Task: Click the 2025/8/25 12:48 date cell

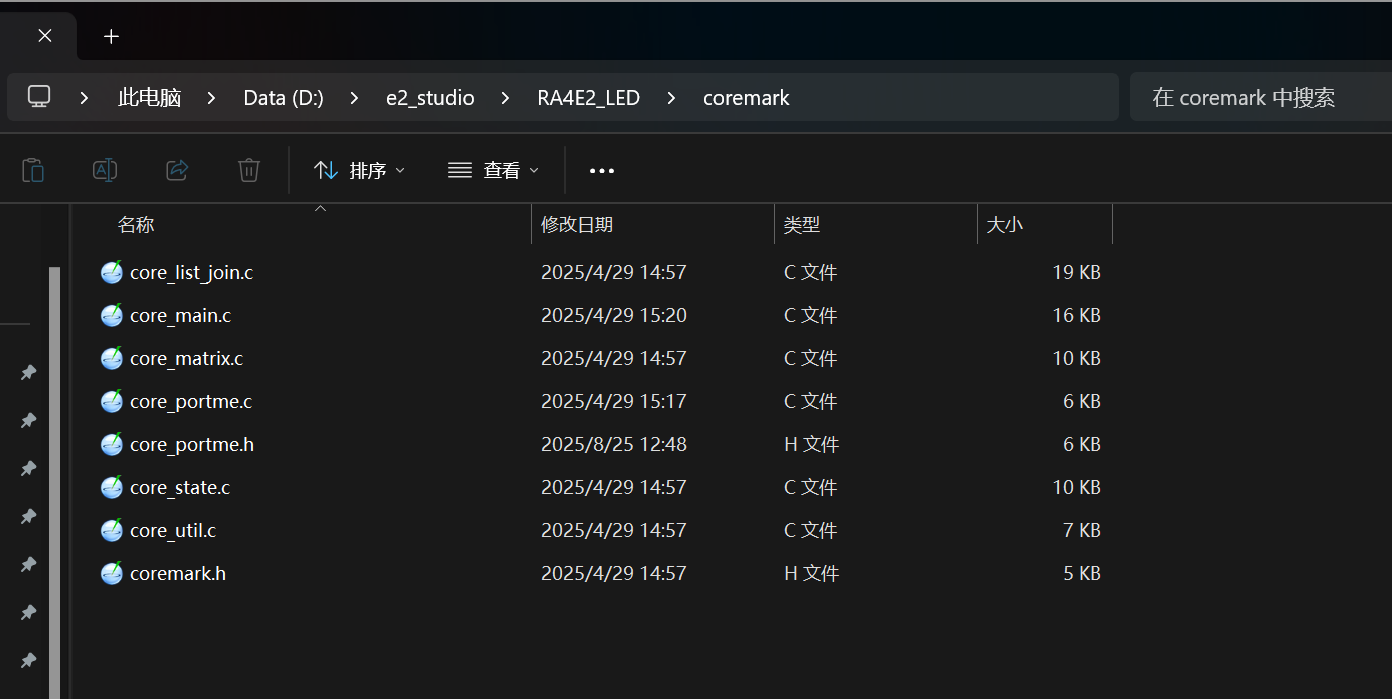Action: (614, 444)
